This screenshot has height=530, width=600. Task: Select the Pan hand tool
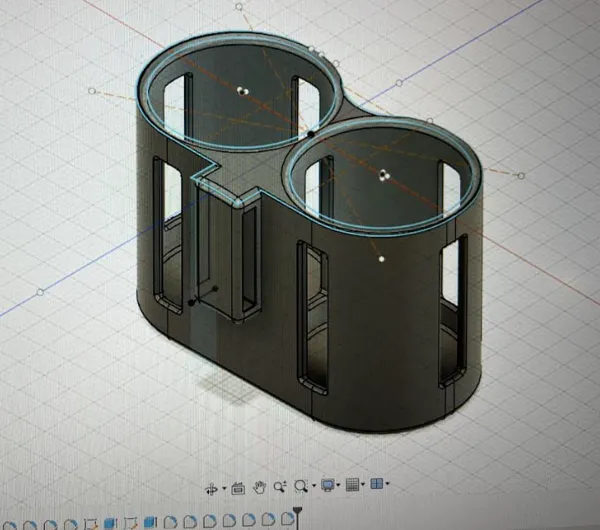pos(259,487)
